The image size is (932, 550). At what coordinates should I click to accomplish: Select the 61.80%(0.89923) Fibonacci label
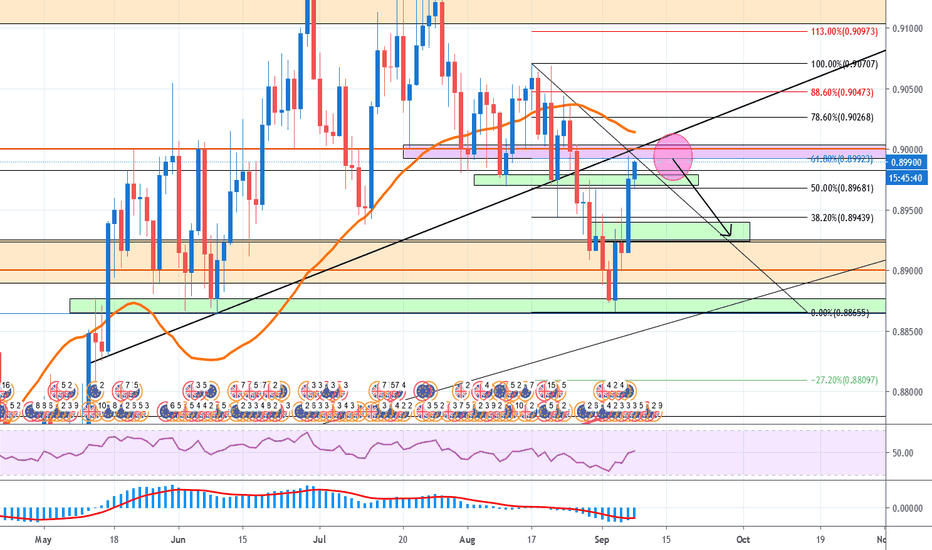(841, 159)
